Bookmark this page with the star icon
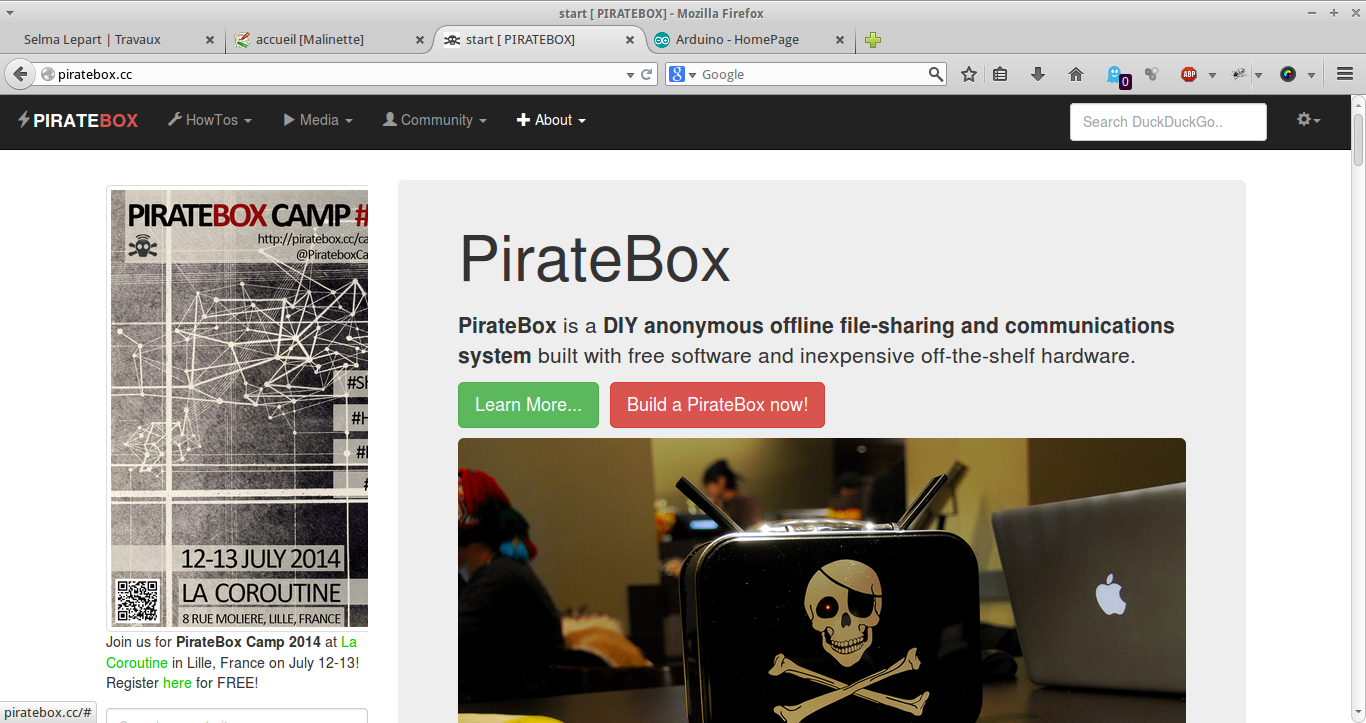 coord(968,74)
